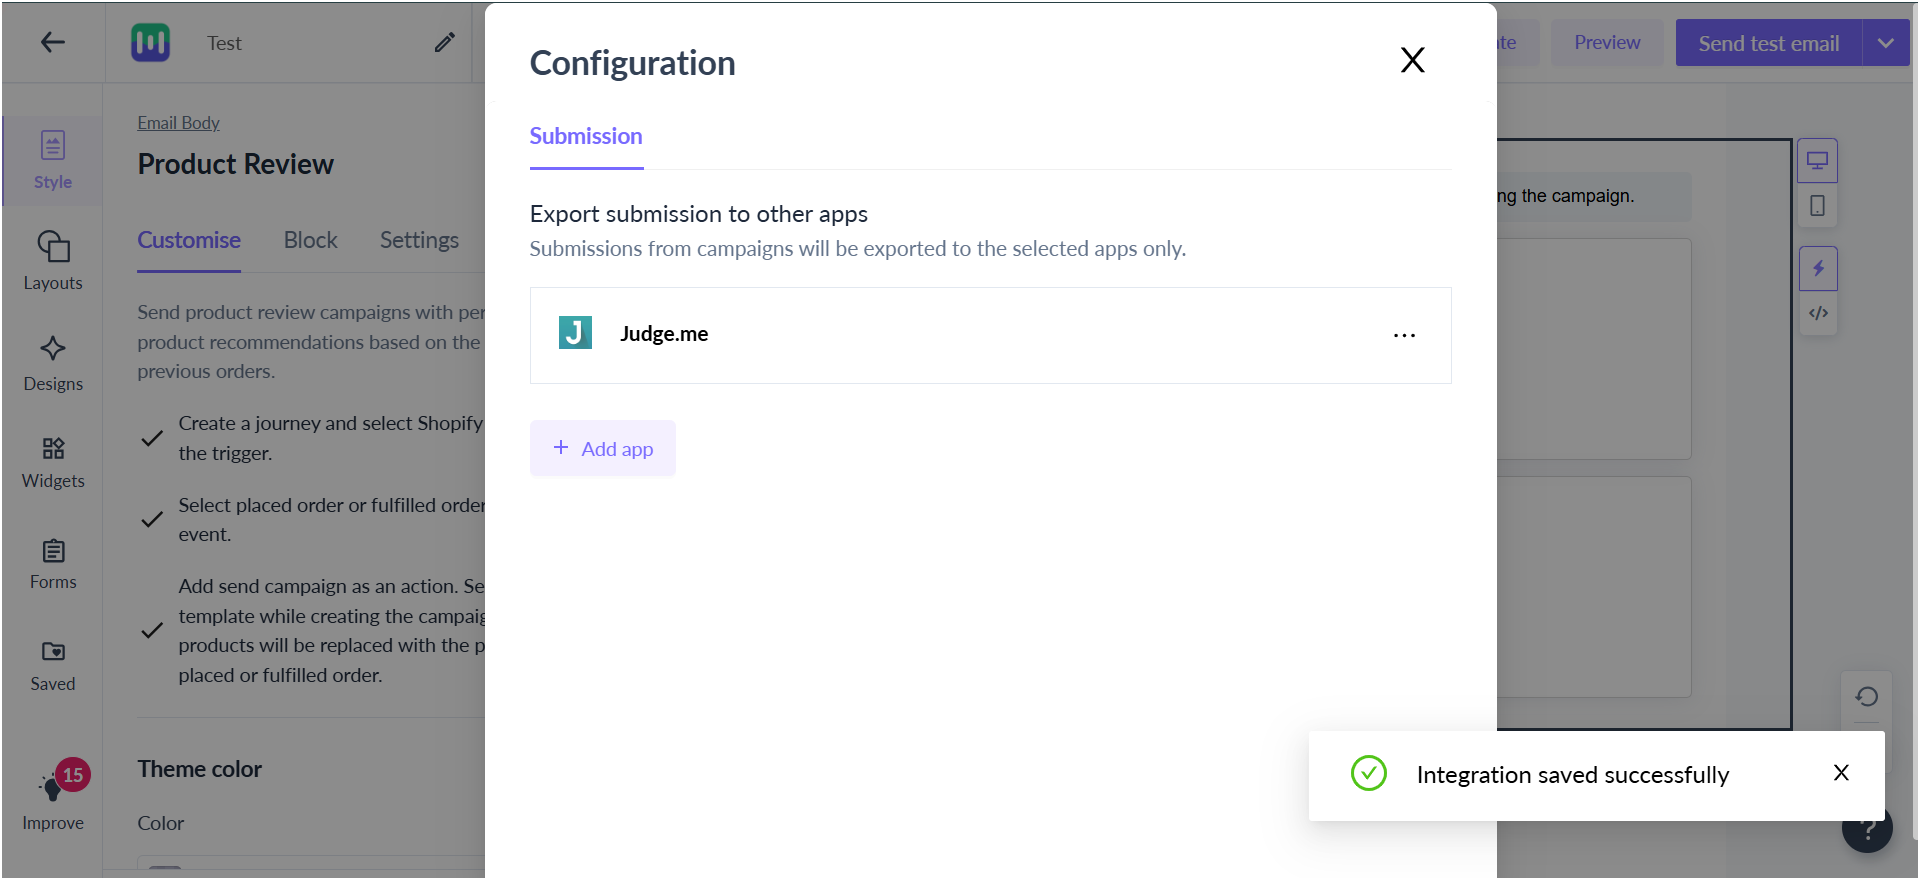Switch to mobile preview view

(x=1817, y=206)
